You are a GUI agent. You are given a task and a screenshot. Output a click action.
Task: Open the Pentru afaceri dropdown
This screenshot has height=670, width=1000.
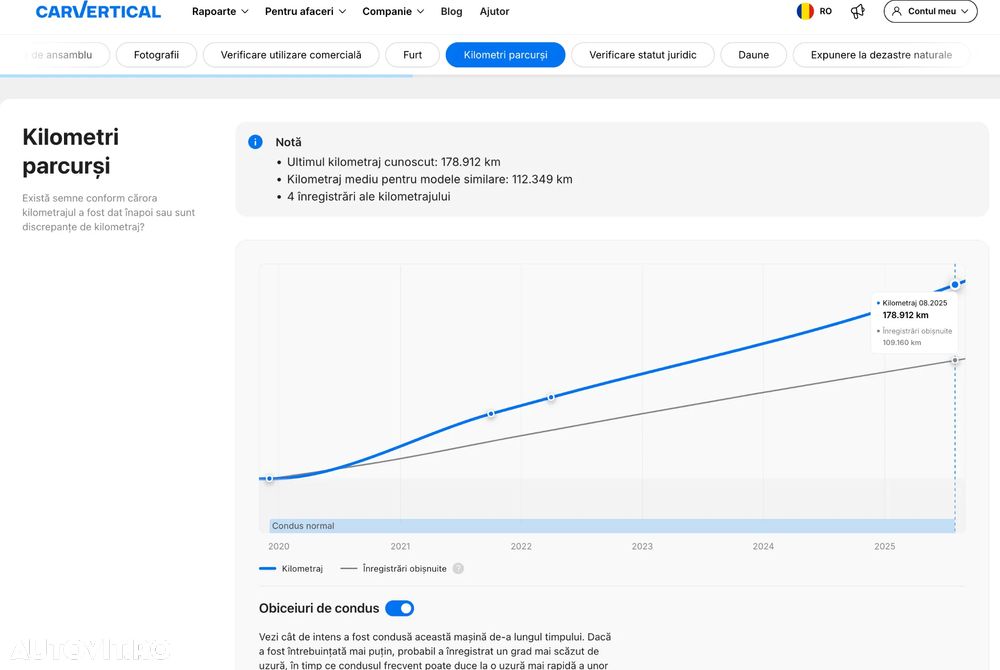(x=305, y=12)
